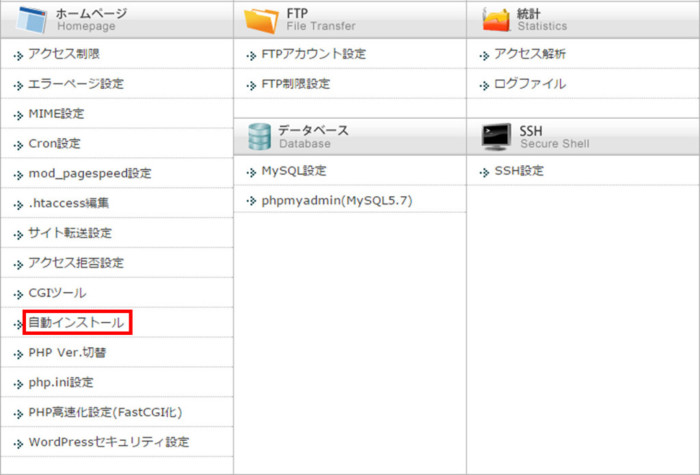
Task: Open アクセス解析 link
Action: tap(530, 54)
